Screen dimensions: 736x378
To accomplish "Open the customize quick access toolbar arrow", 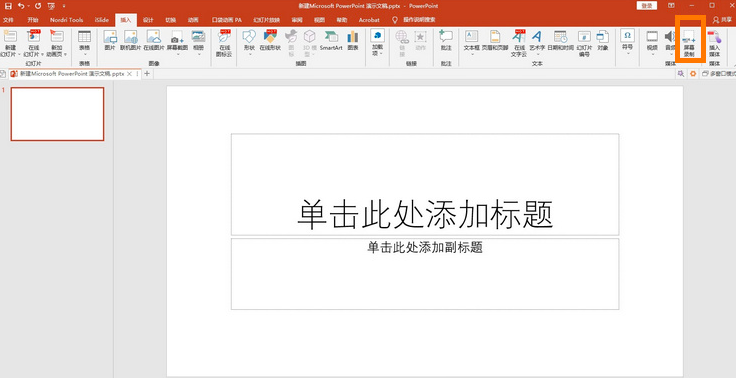I will click(64, 7).
